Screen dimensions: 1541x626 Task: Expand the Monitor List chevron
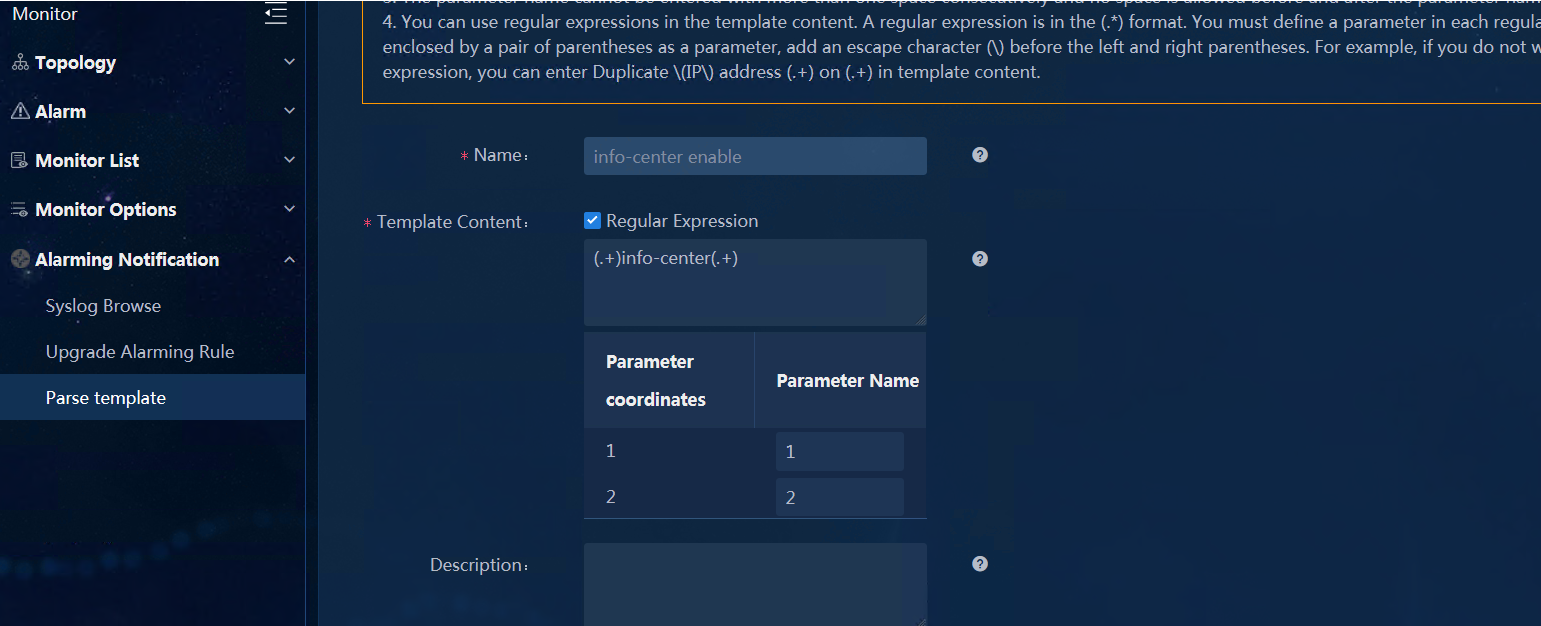290,160
